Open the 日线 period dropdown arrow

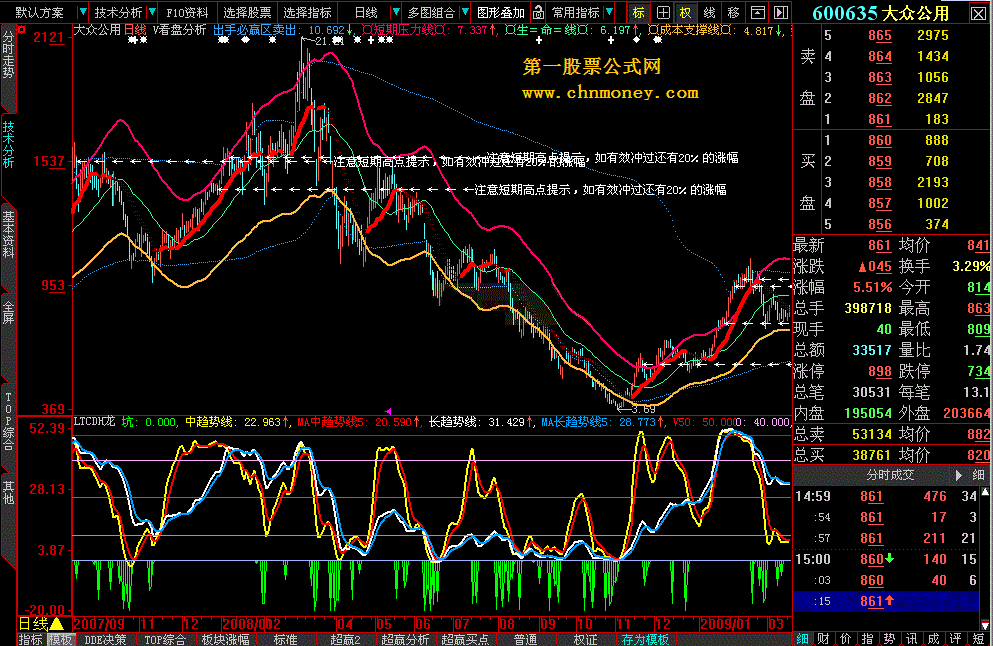pos(395,12)
